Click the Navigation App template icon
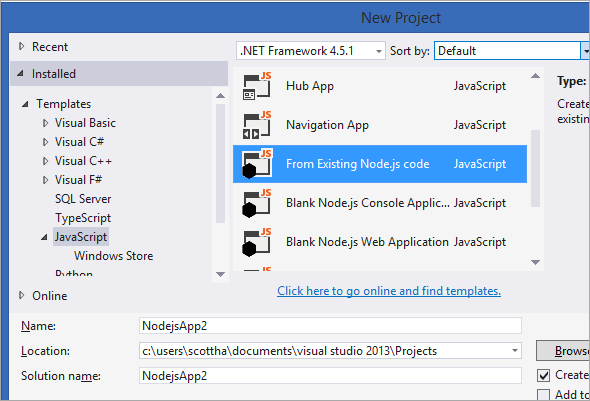 (x=257, y=125)
